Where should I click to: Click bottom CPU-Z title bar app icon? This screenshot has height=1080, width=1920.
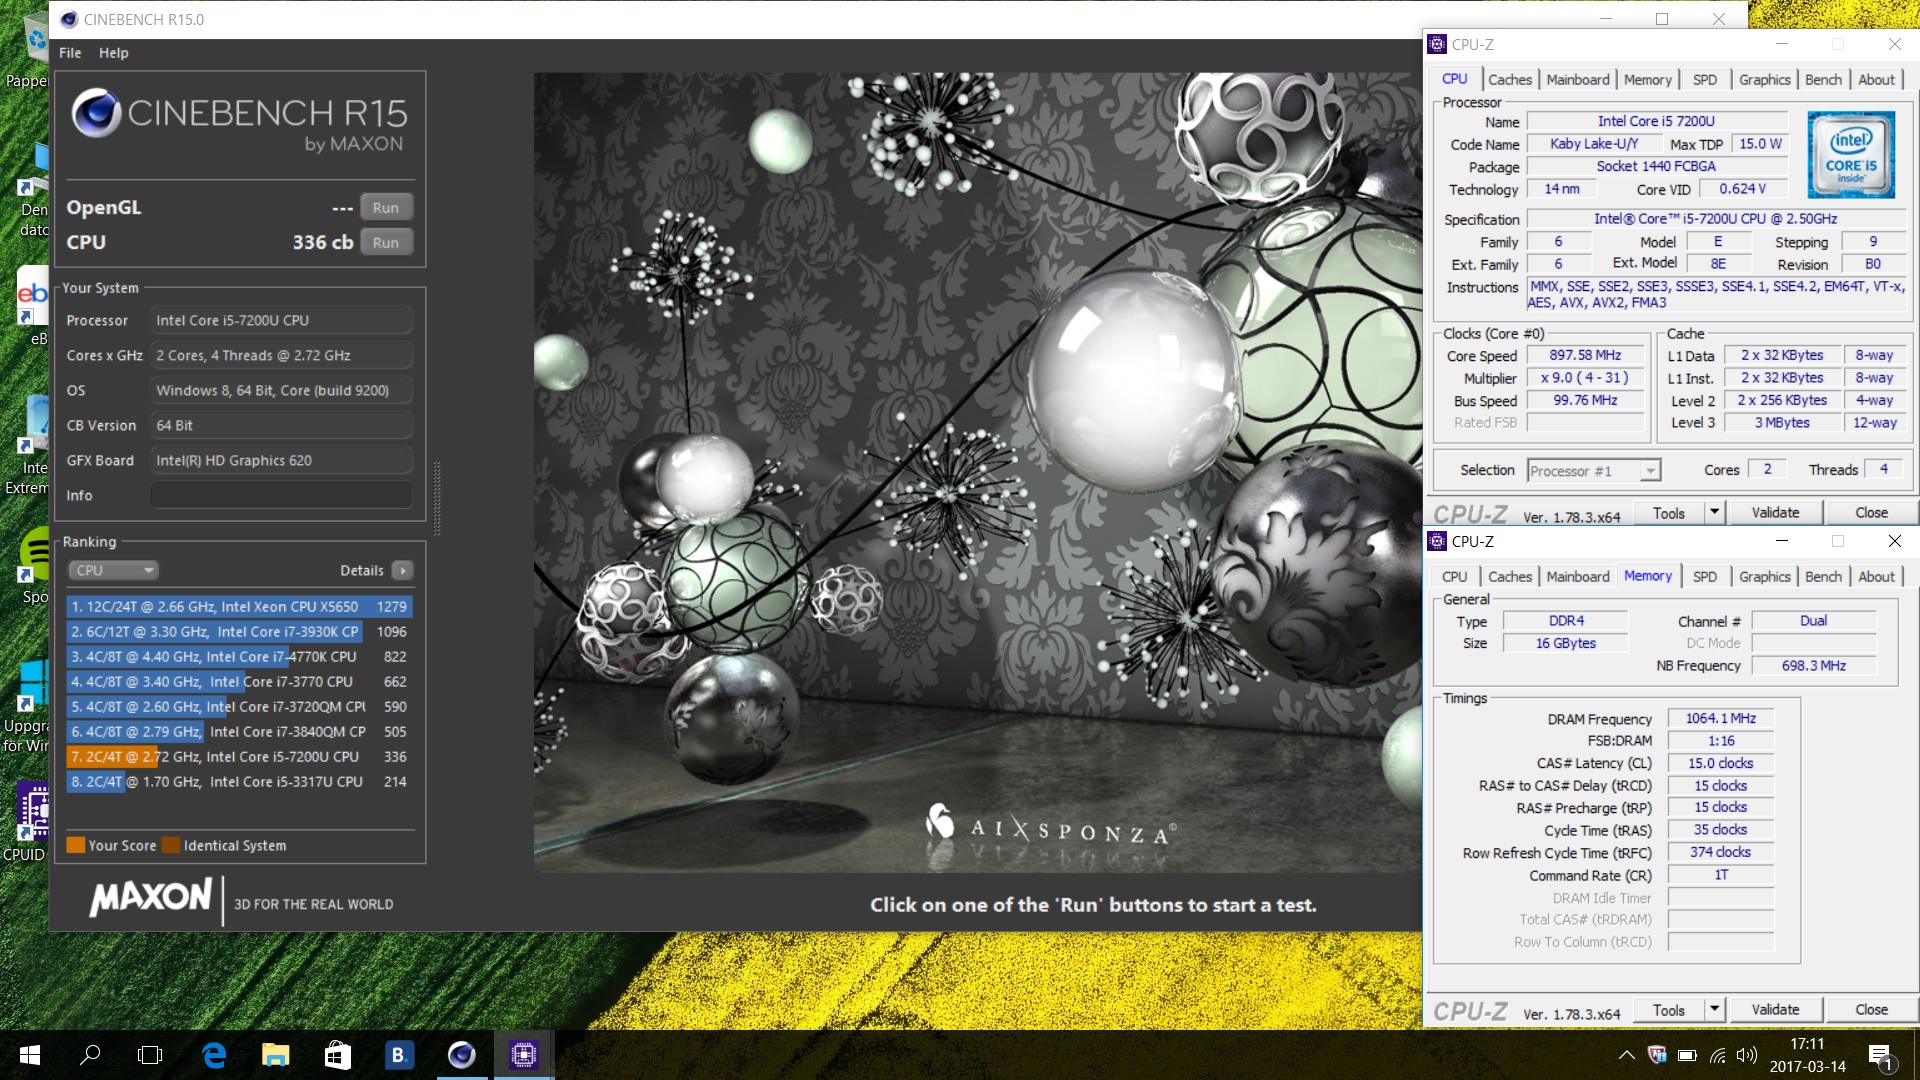point(1437,541)
